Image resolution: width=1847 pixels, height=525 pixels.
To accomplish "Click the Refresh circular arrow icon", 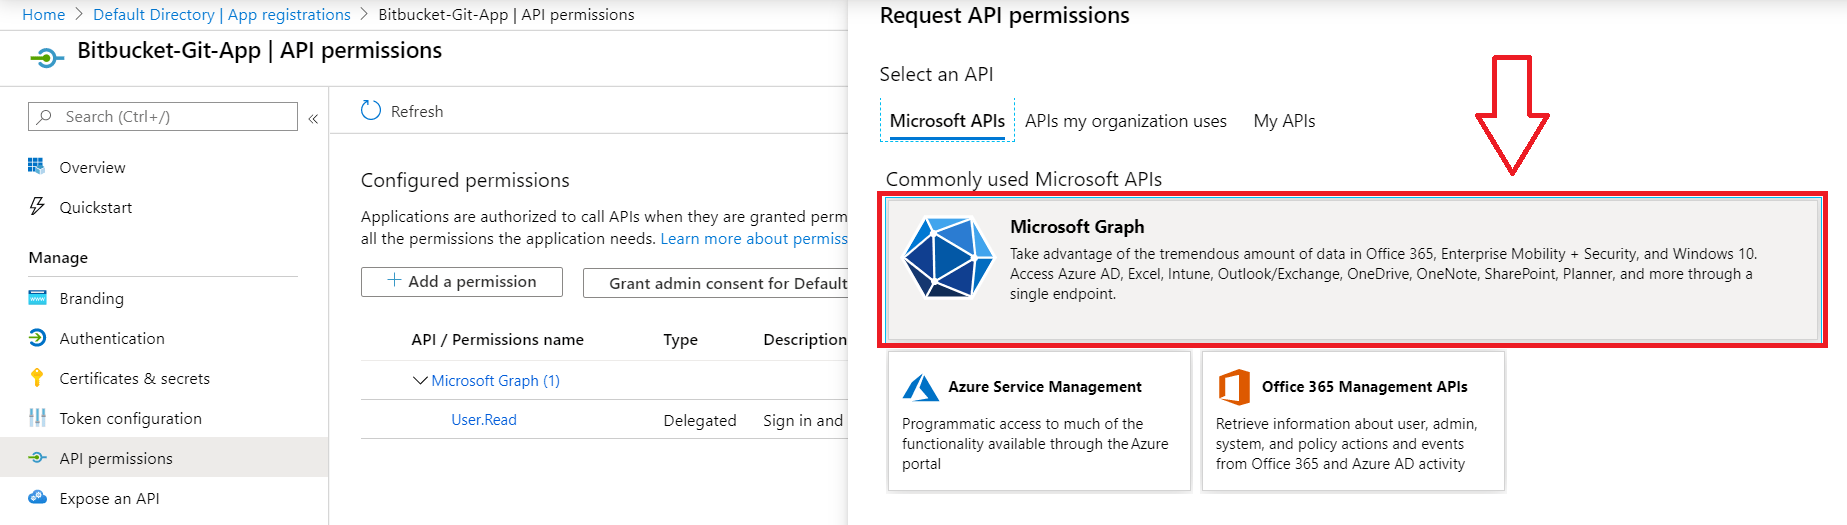I will point(371,110).
